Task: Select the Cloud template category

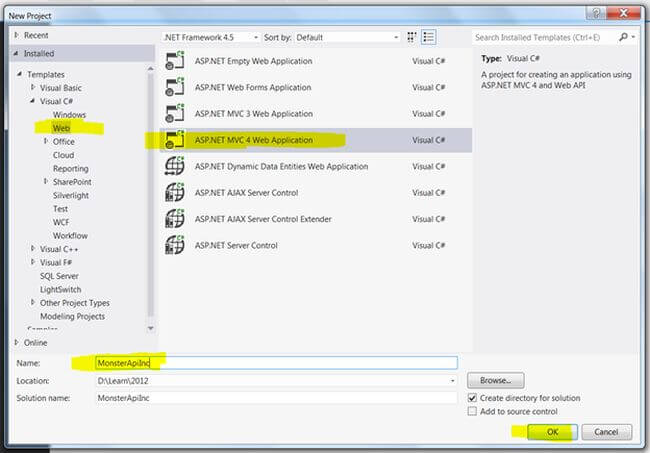Action: point(63,155)
